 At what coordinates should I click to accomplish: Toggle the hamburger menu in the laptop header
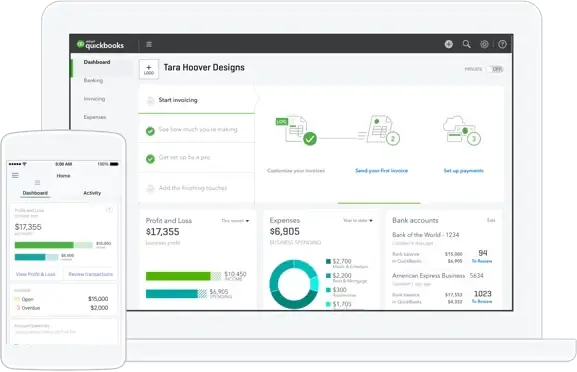point(149,45)
